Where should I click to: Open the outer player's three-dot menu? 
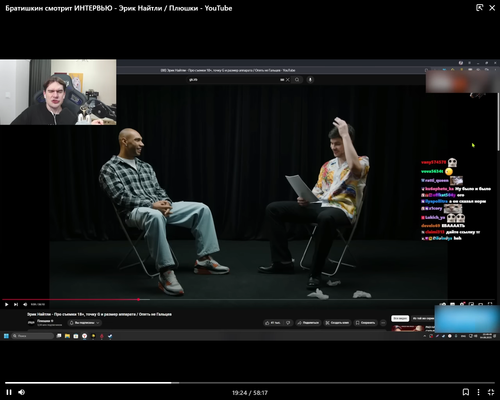pyautogui.click(x=478, y=392)
